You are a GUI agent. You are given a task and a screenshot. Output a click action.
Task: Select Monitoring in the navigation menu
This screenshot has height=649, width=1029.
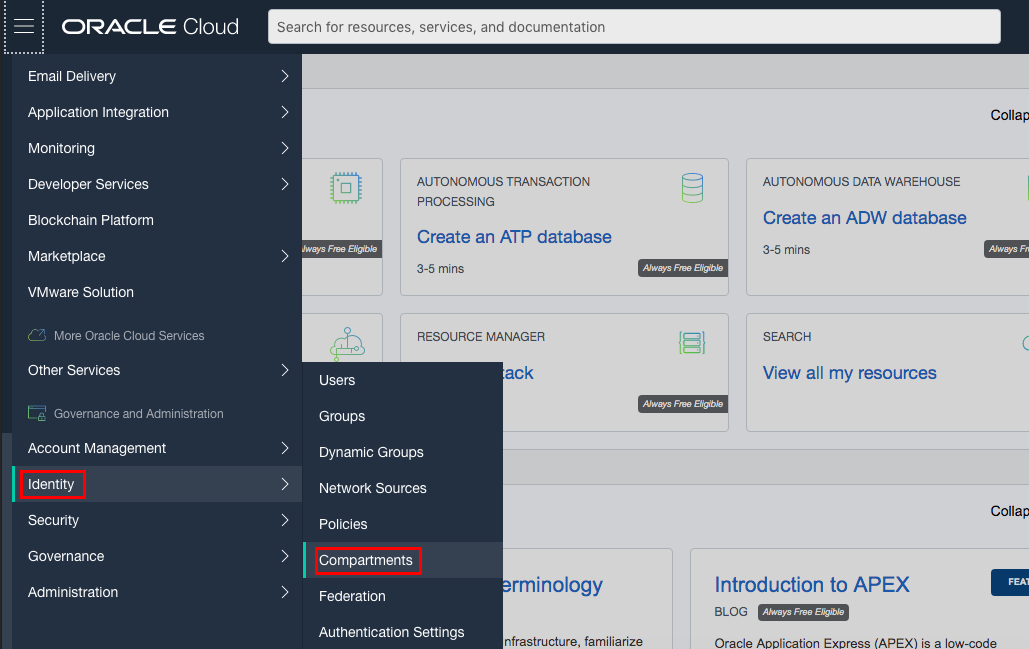157,148
